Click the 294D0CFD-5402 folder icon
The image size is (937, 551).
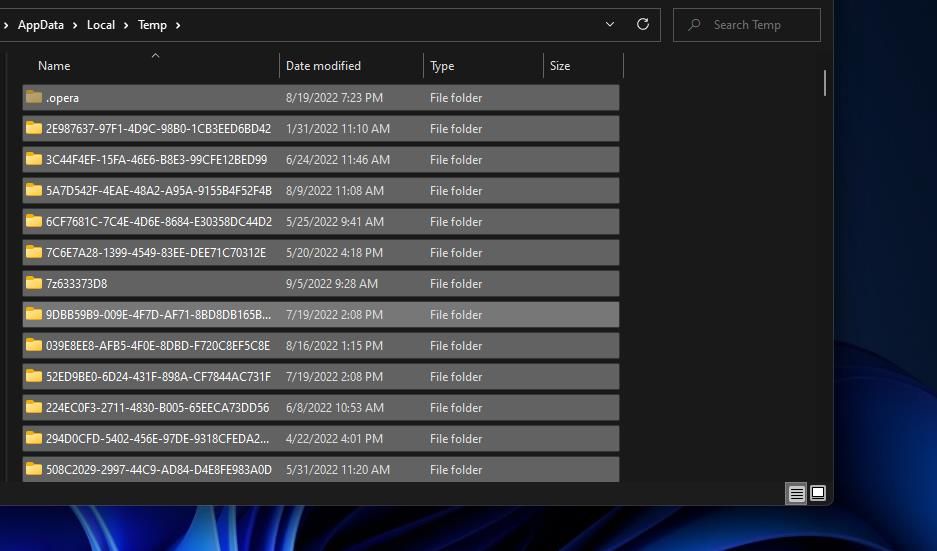pos(34,439)
